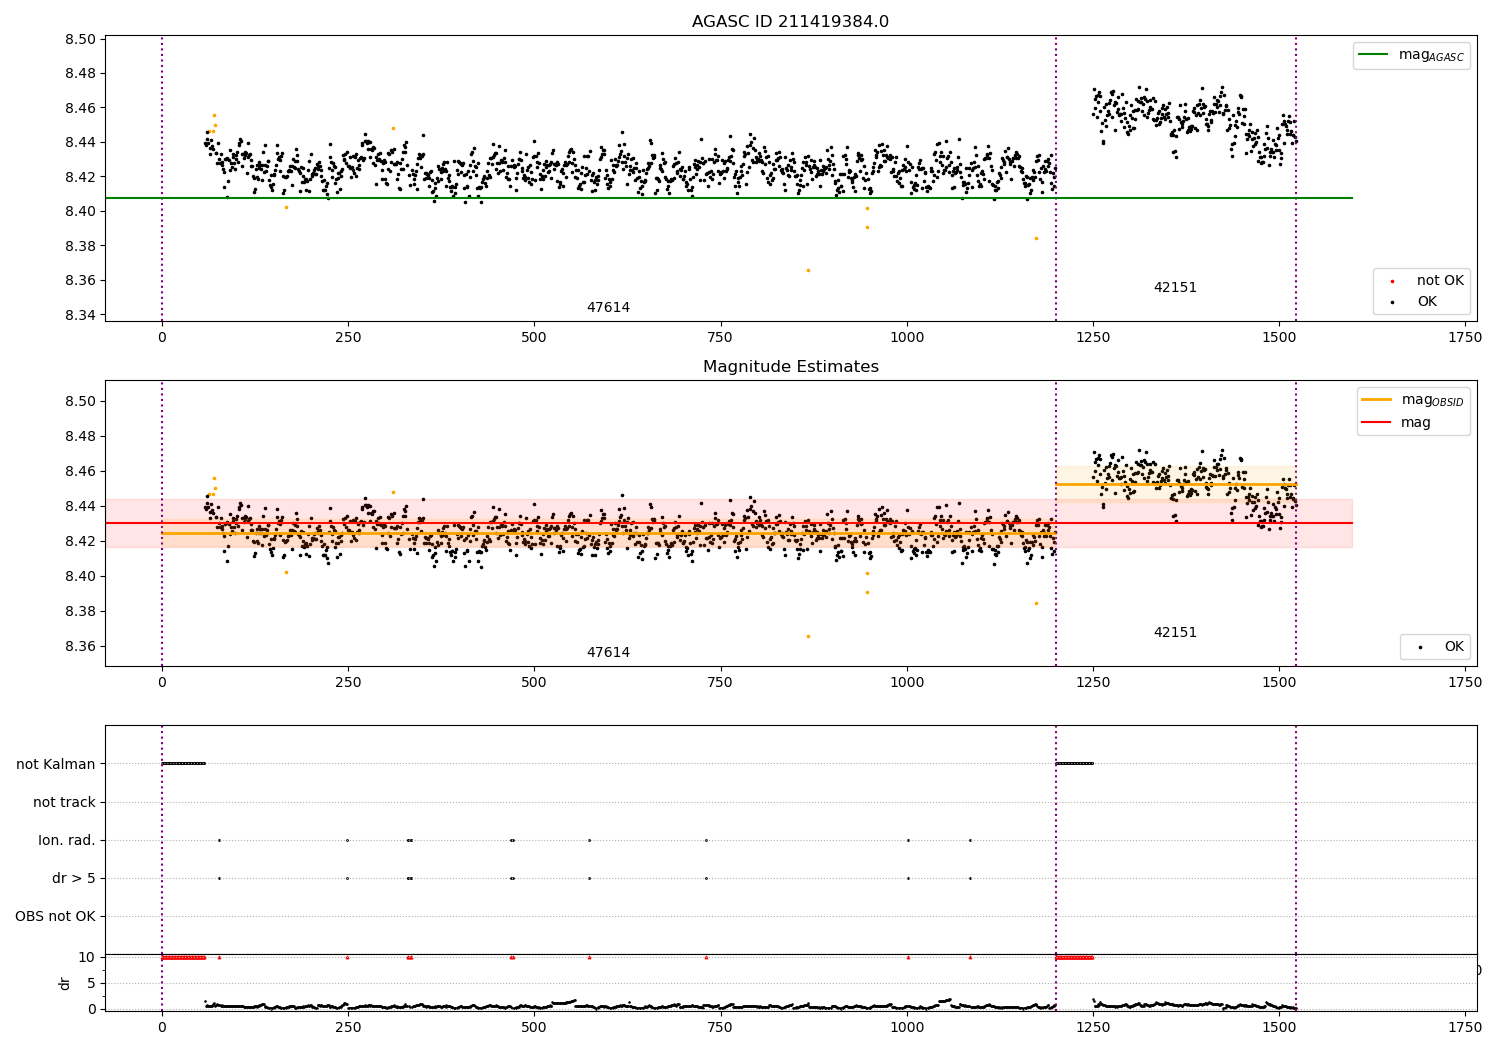Viewport: 1500px width, 1050px height.
Task: Click the 750 x-tick under the bottom panel
Action: (x=720, y=1026)
